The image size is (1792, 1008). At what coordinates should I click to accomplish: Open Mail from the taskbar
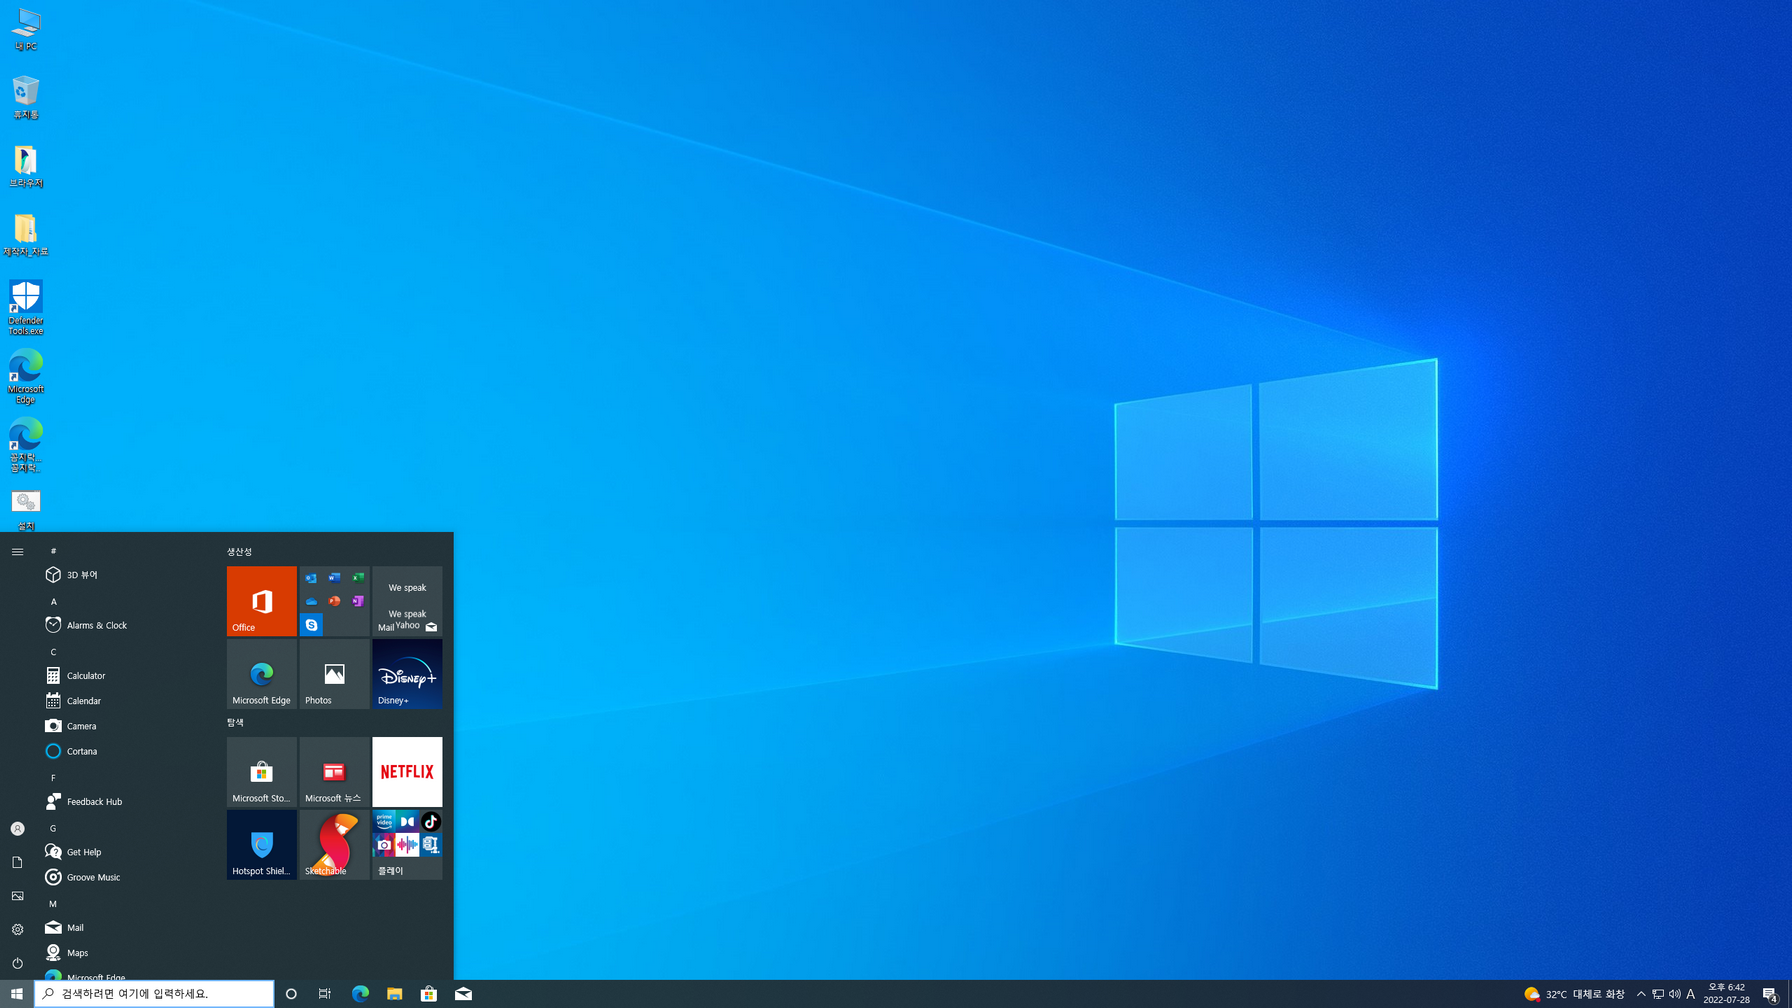pos(463,994)
